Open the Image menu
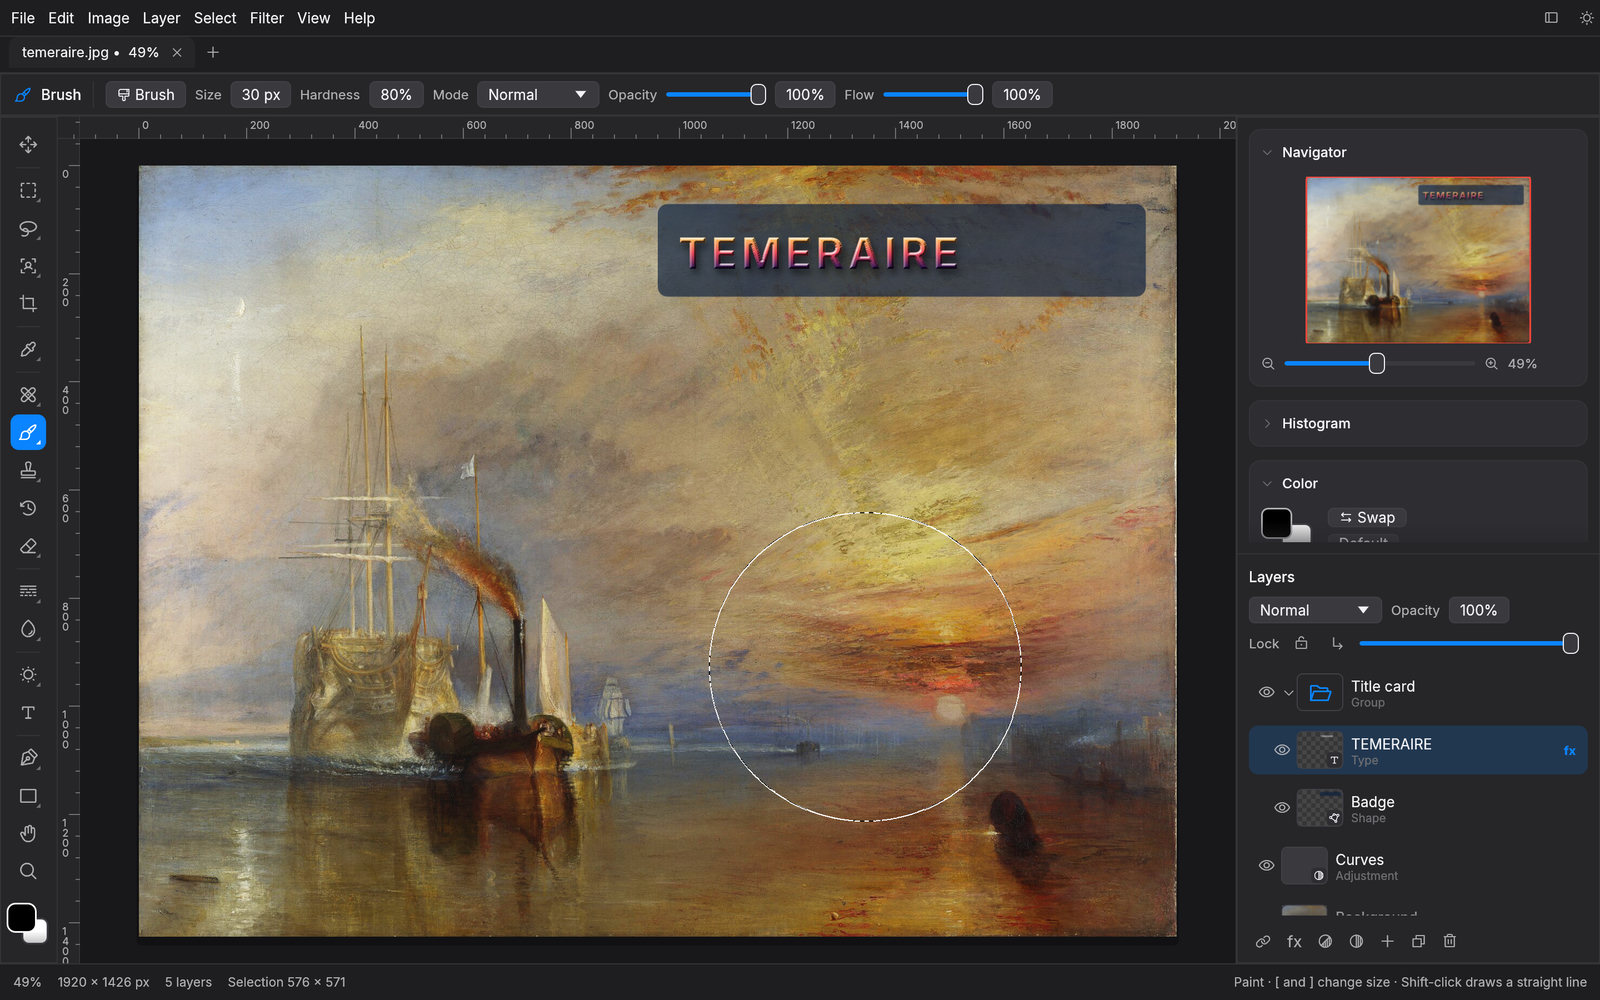Image resolution: width=1600 pixels, height=1000 pixels. point(108,18)
